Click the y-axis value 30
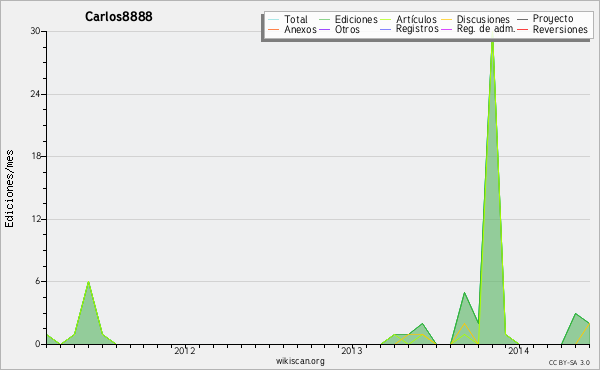 pos(36,31)
